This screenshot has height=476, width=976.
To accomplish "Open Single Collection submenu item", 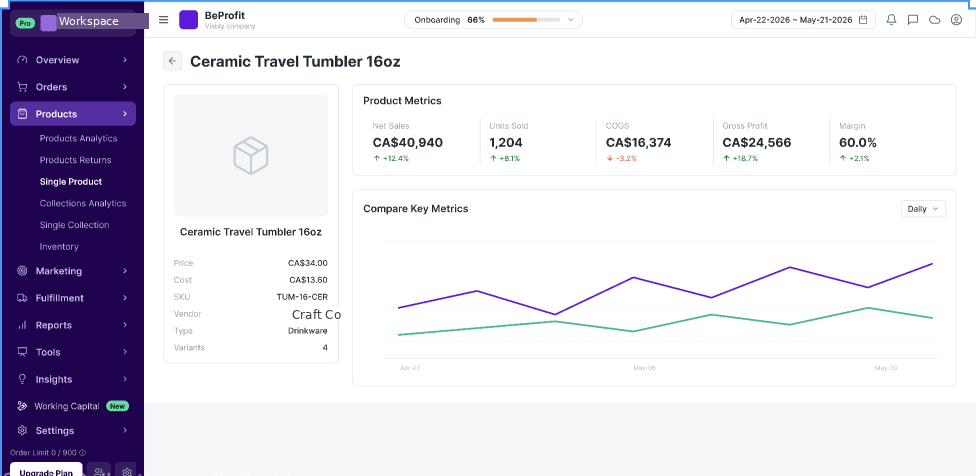I will point(74,225).
